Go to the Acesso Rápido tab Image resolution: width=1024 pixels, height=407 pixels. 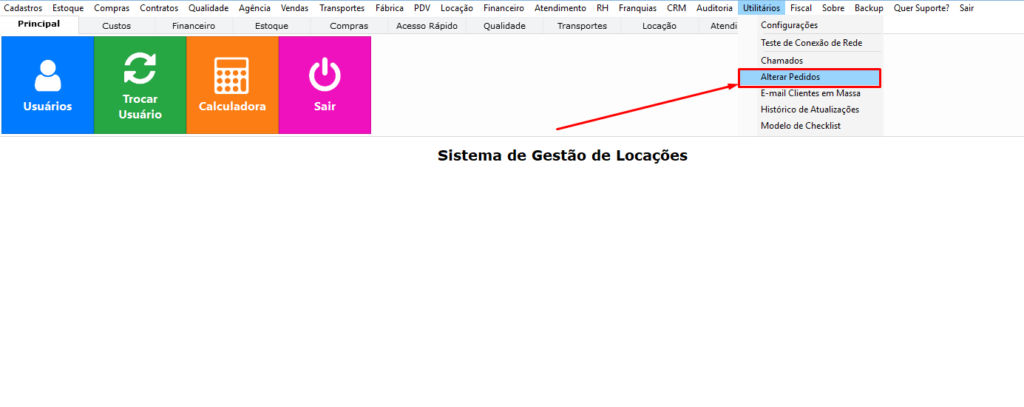(x=425, y=26)
